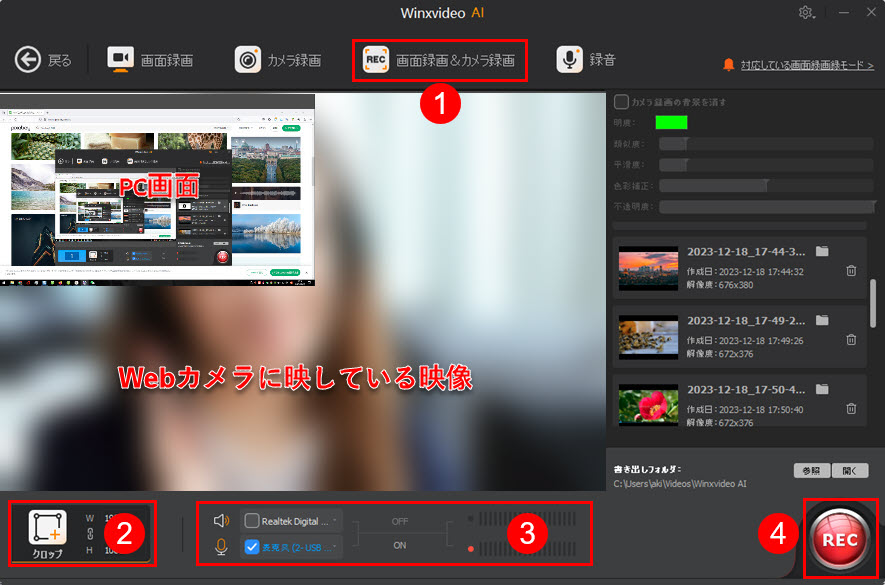885x585 pixels.
Task: Start recording with the red REC button
Action: click(x=840, y=540)
